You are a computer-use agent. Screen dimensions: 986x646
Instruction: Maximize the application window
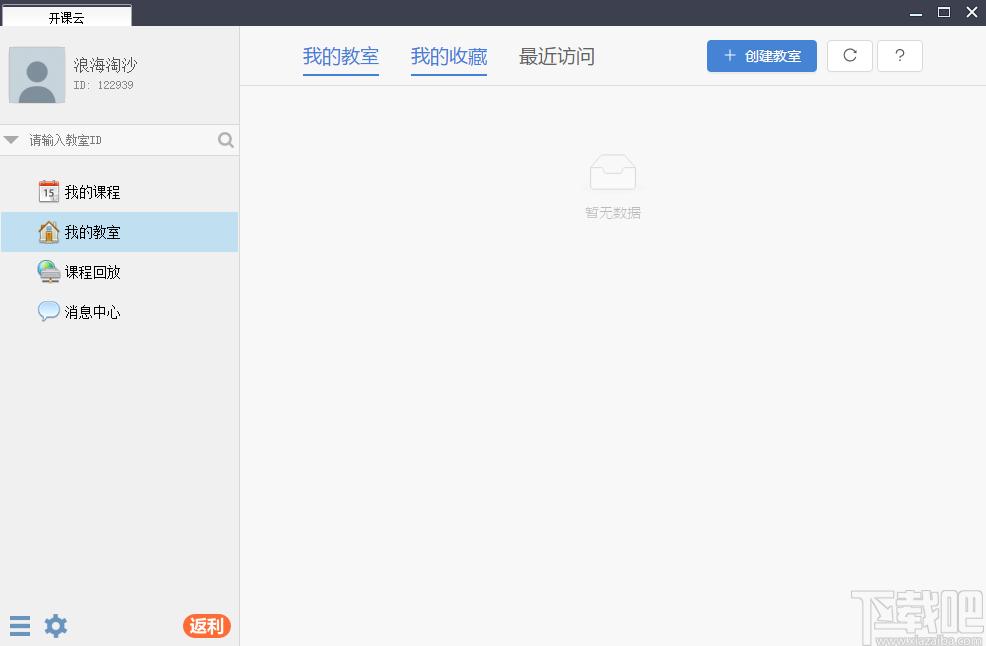[x=944, y=12]
